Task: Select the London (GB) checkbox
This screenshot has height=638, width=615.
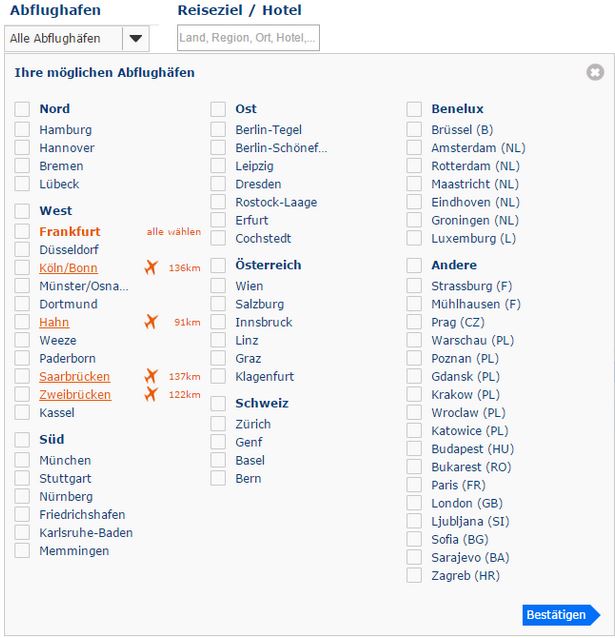Action: pyautogui.click(x=414, y=503)
